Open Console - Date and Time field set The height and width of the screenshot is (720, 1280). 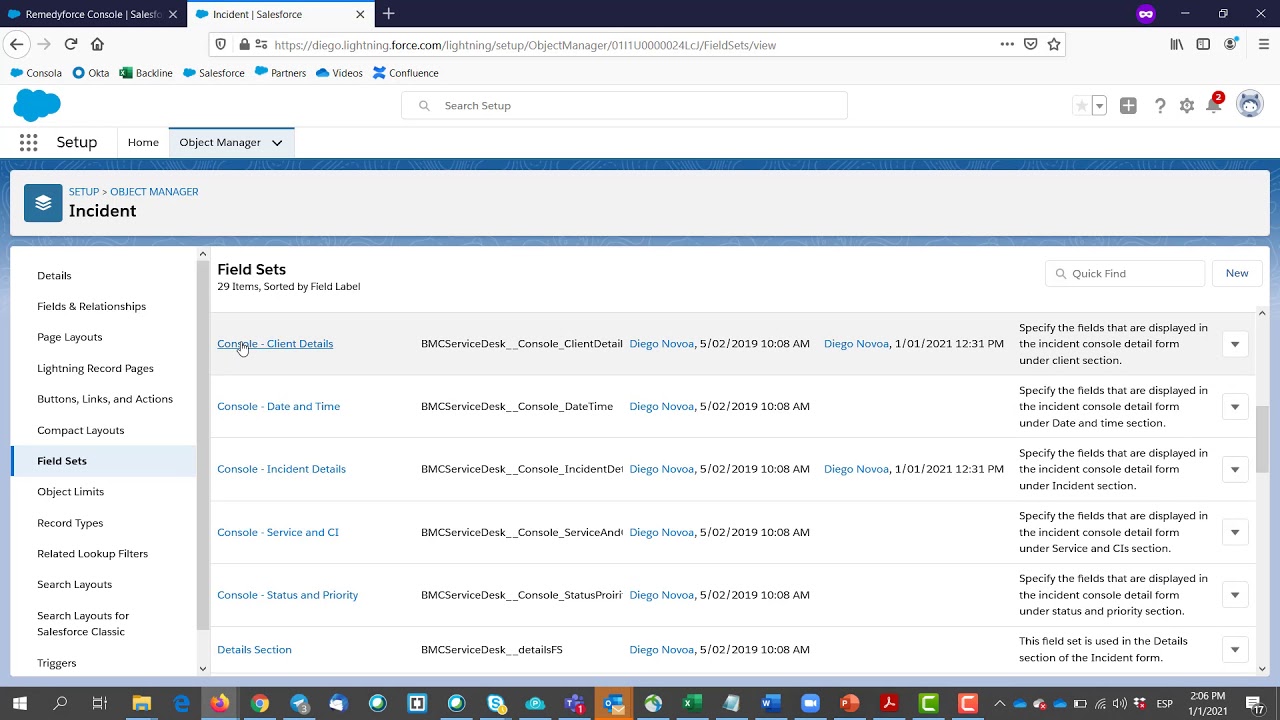click(278, 406)
